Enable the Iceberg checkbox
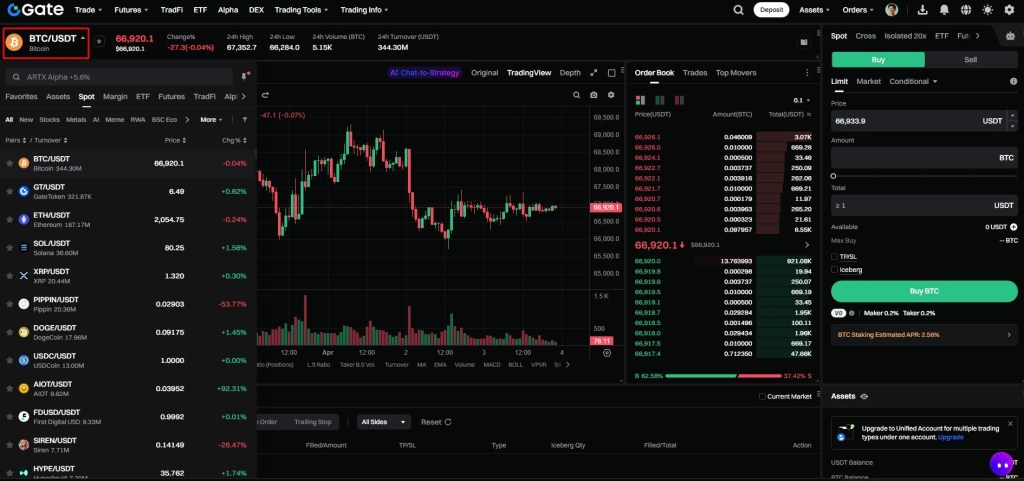Image resolution: width=1024 pixels, height=481 pixels. 835,269
